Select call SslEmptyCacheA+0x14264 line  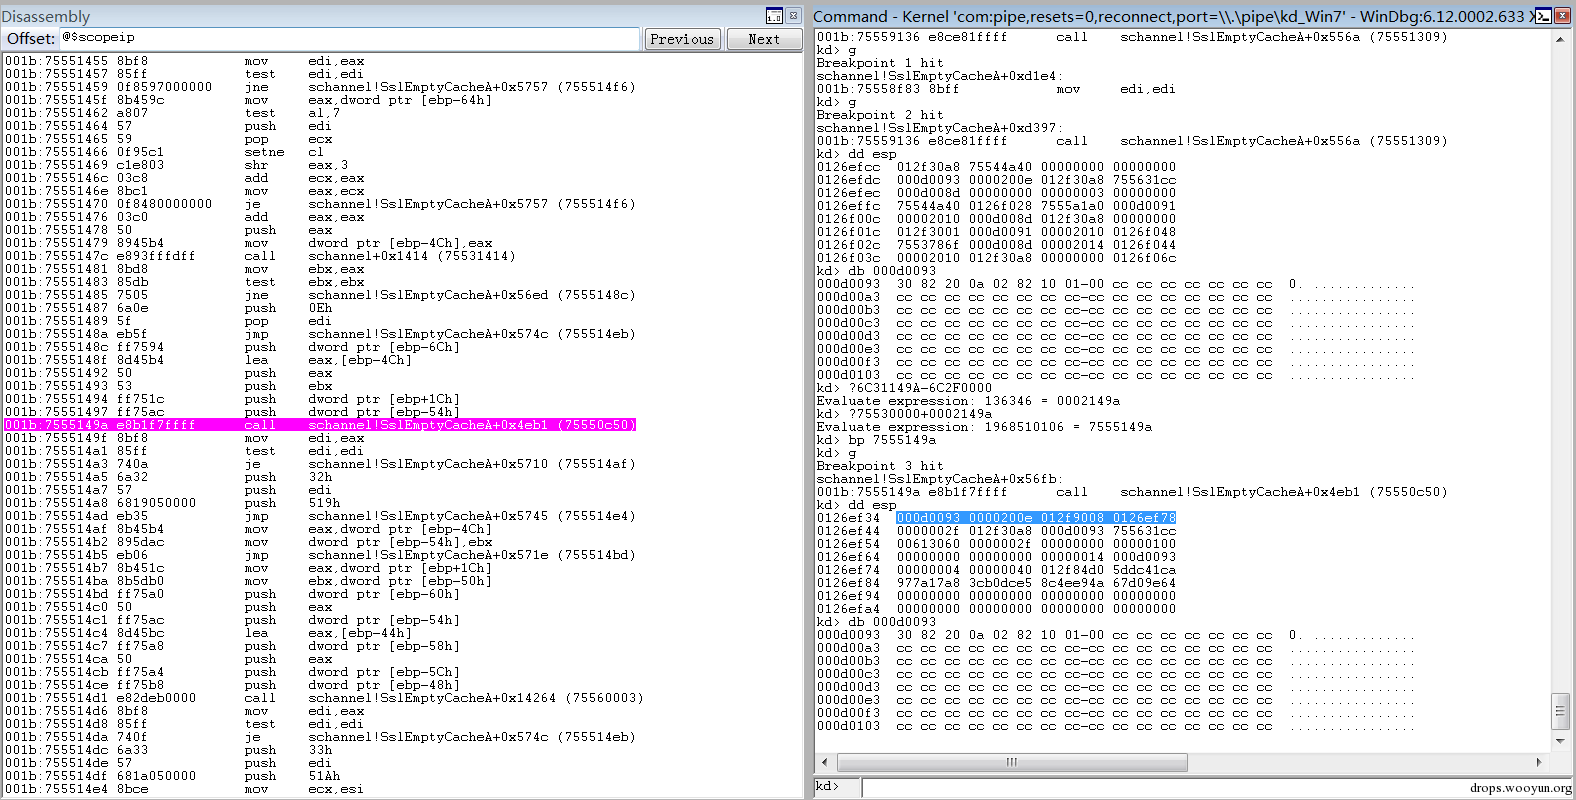(324, 698)
